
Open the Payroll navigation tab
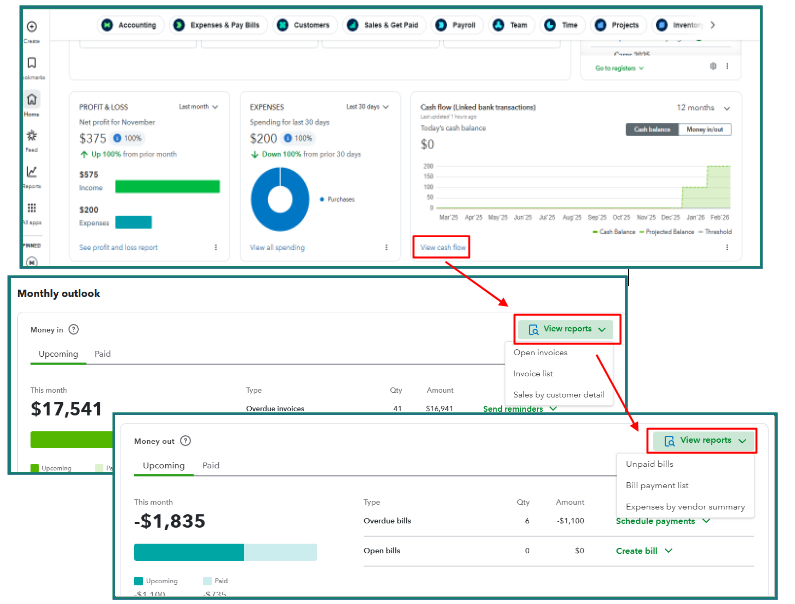(460, 24)
